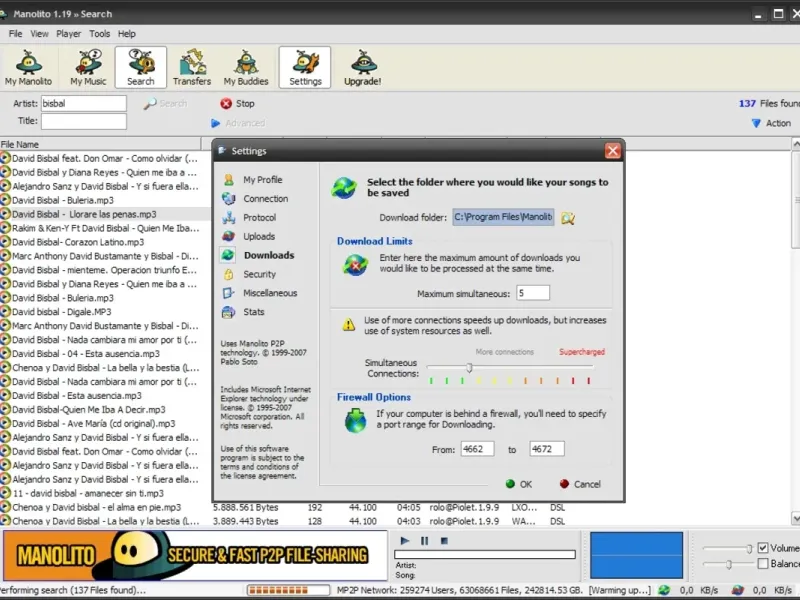The image size is (800, 600).
Task: Toggle the Balance checkbox
Action: pyautogui.click(x=763, y=564)
